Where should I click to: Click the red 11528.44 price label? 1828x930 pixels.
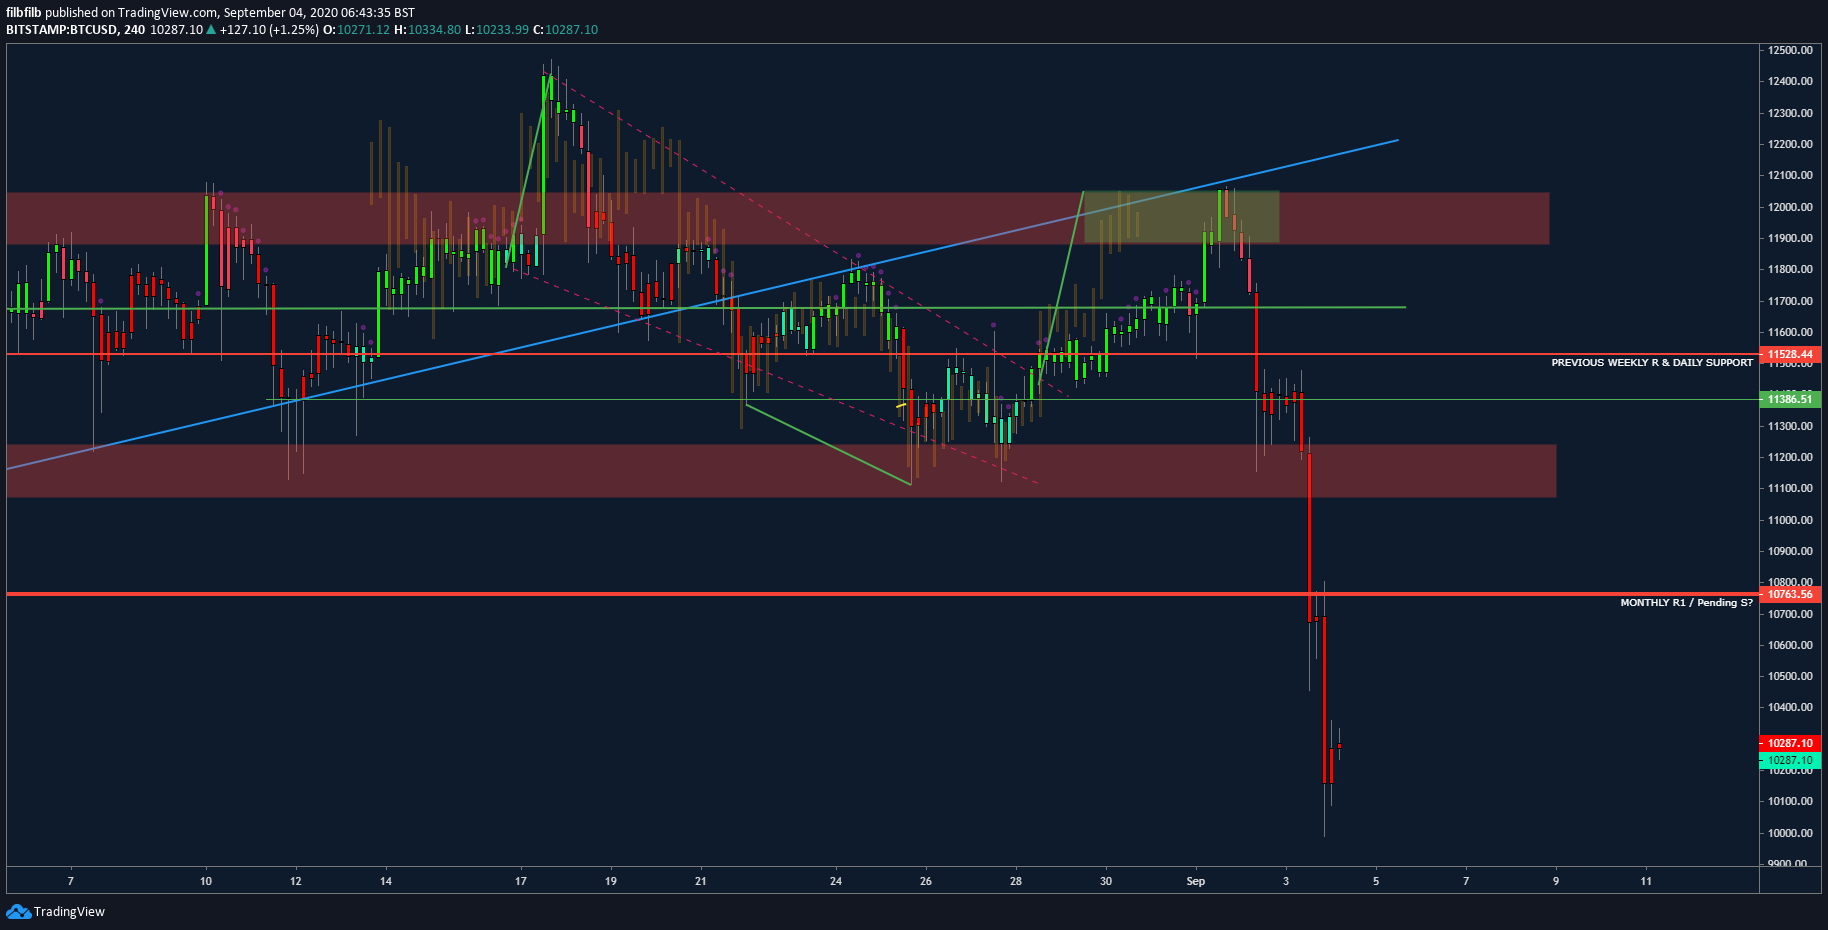[1790, 354]
